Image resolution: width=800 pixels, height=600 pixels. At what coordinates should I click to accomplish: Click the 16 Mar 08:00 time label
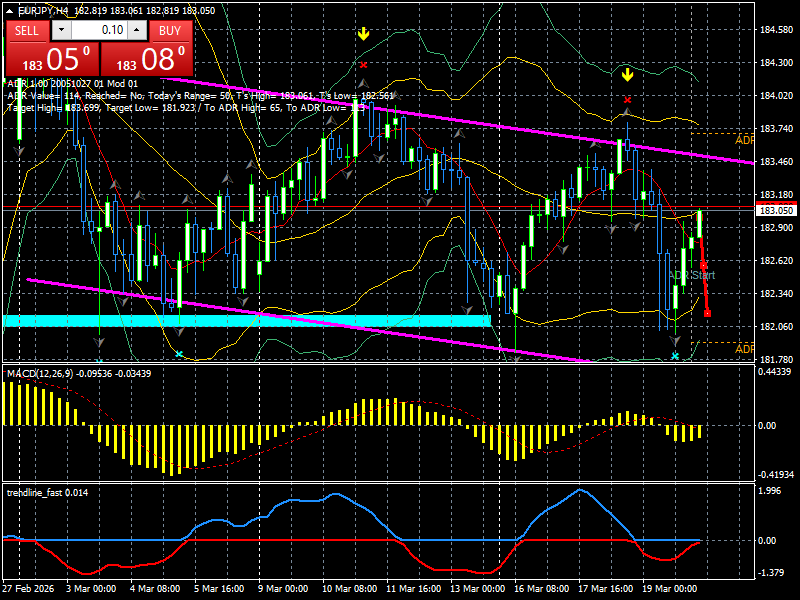click(x=541, y=588)
